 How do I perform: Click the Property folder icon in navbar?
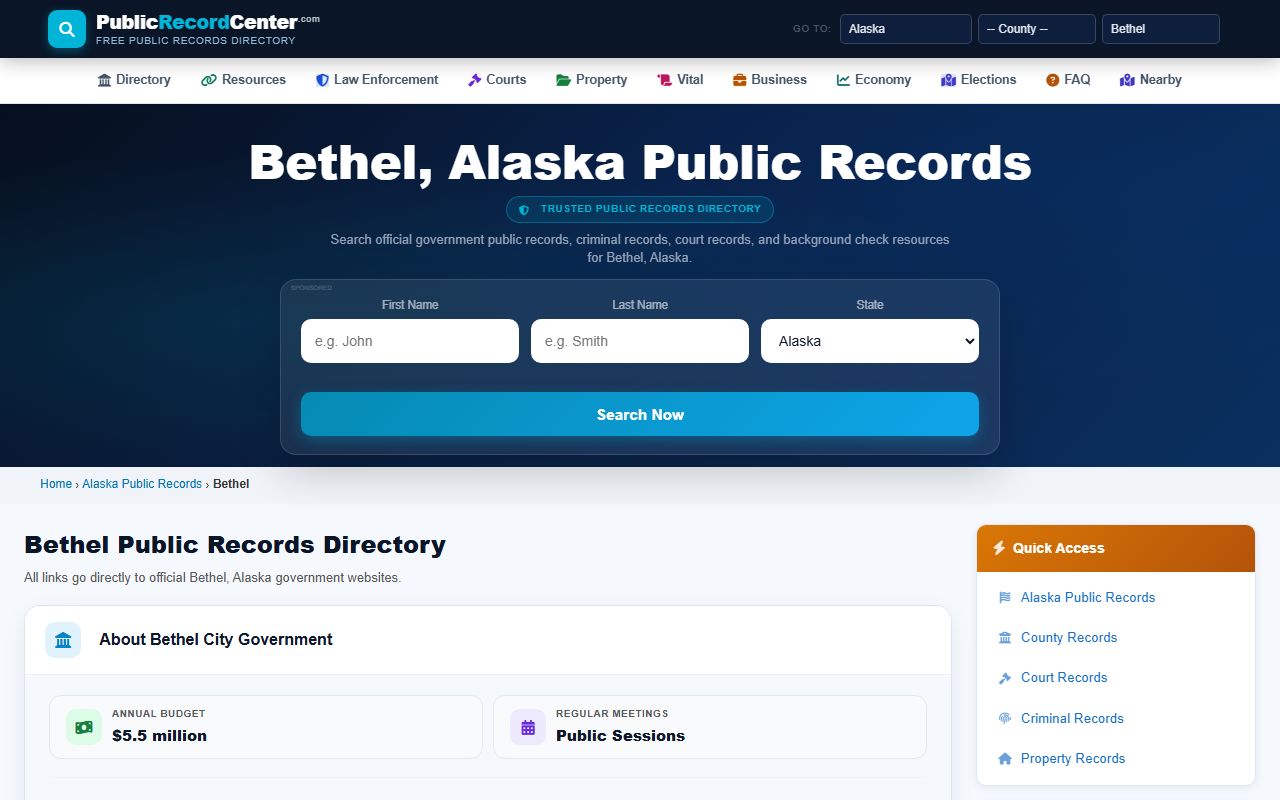(x=564, y=80)
